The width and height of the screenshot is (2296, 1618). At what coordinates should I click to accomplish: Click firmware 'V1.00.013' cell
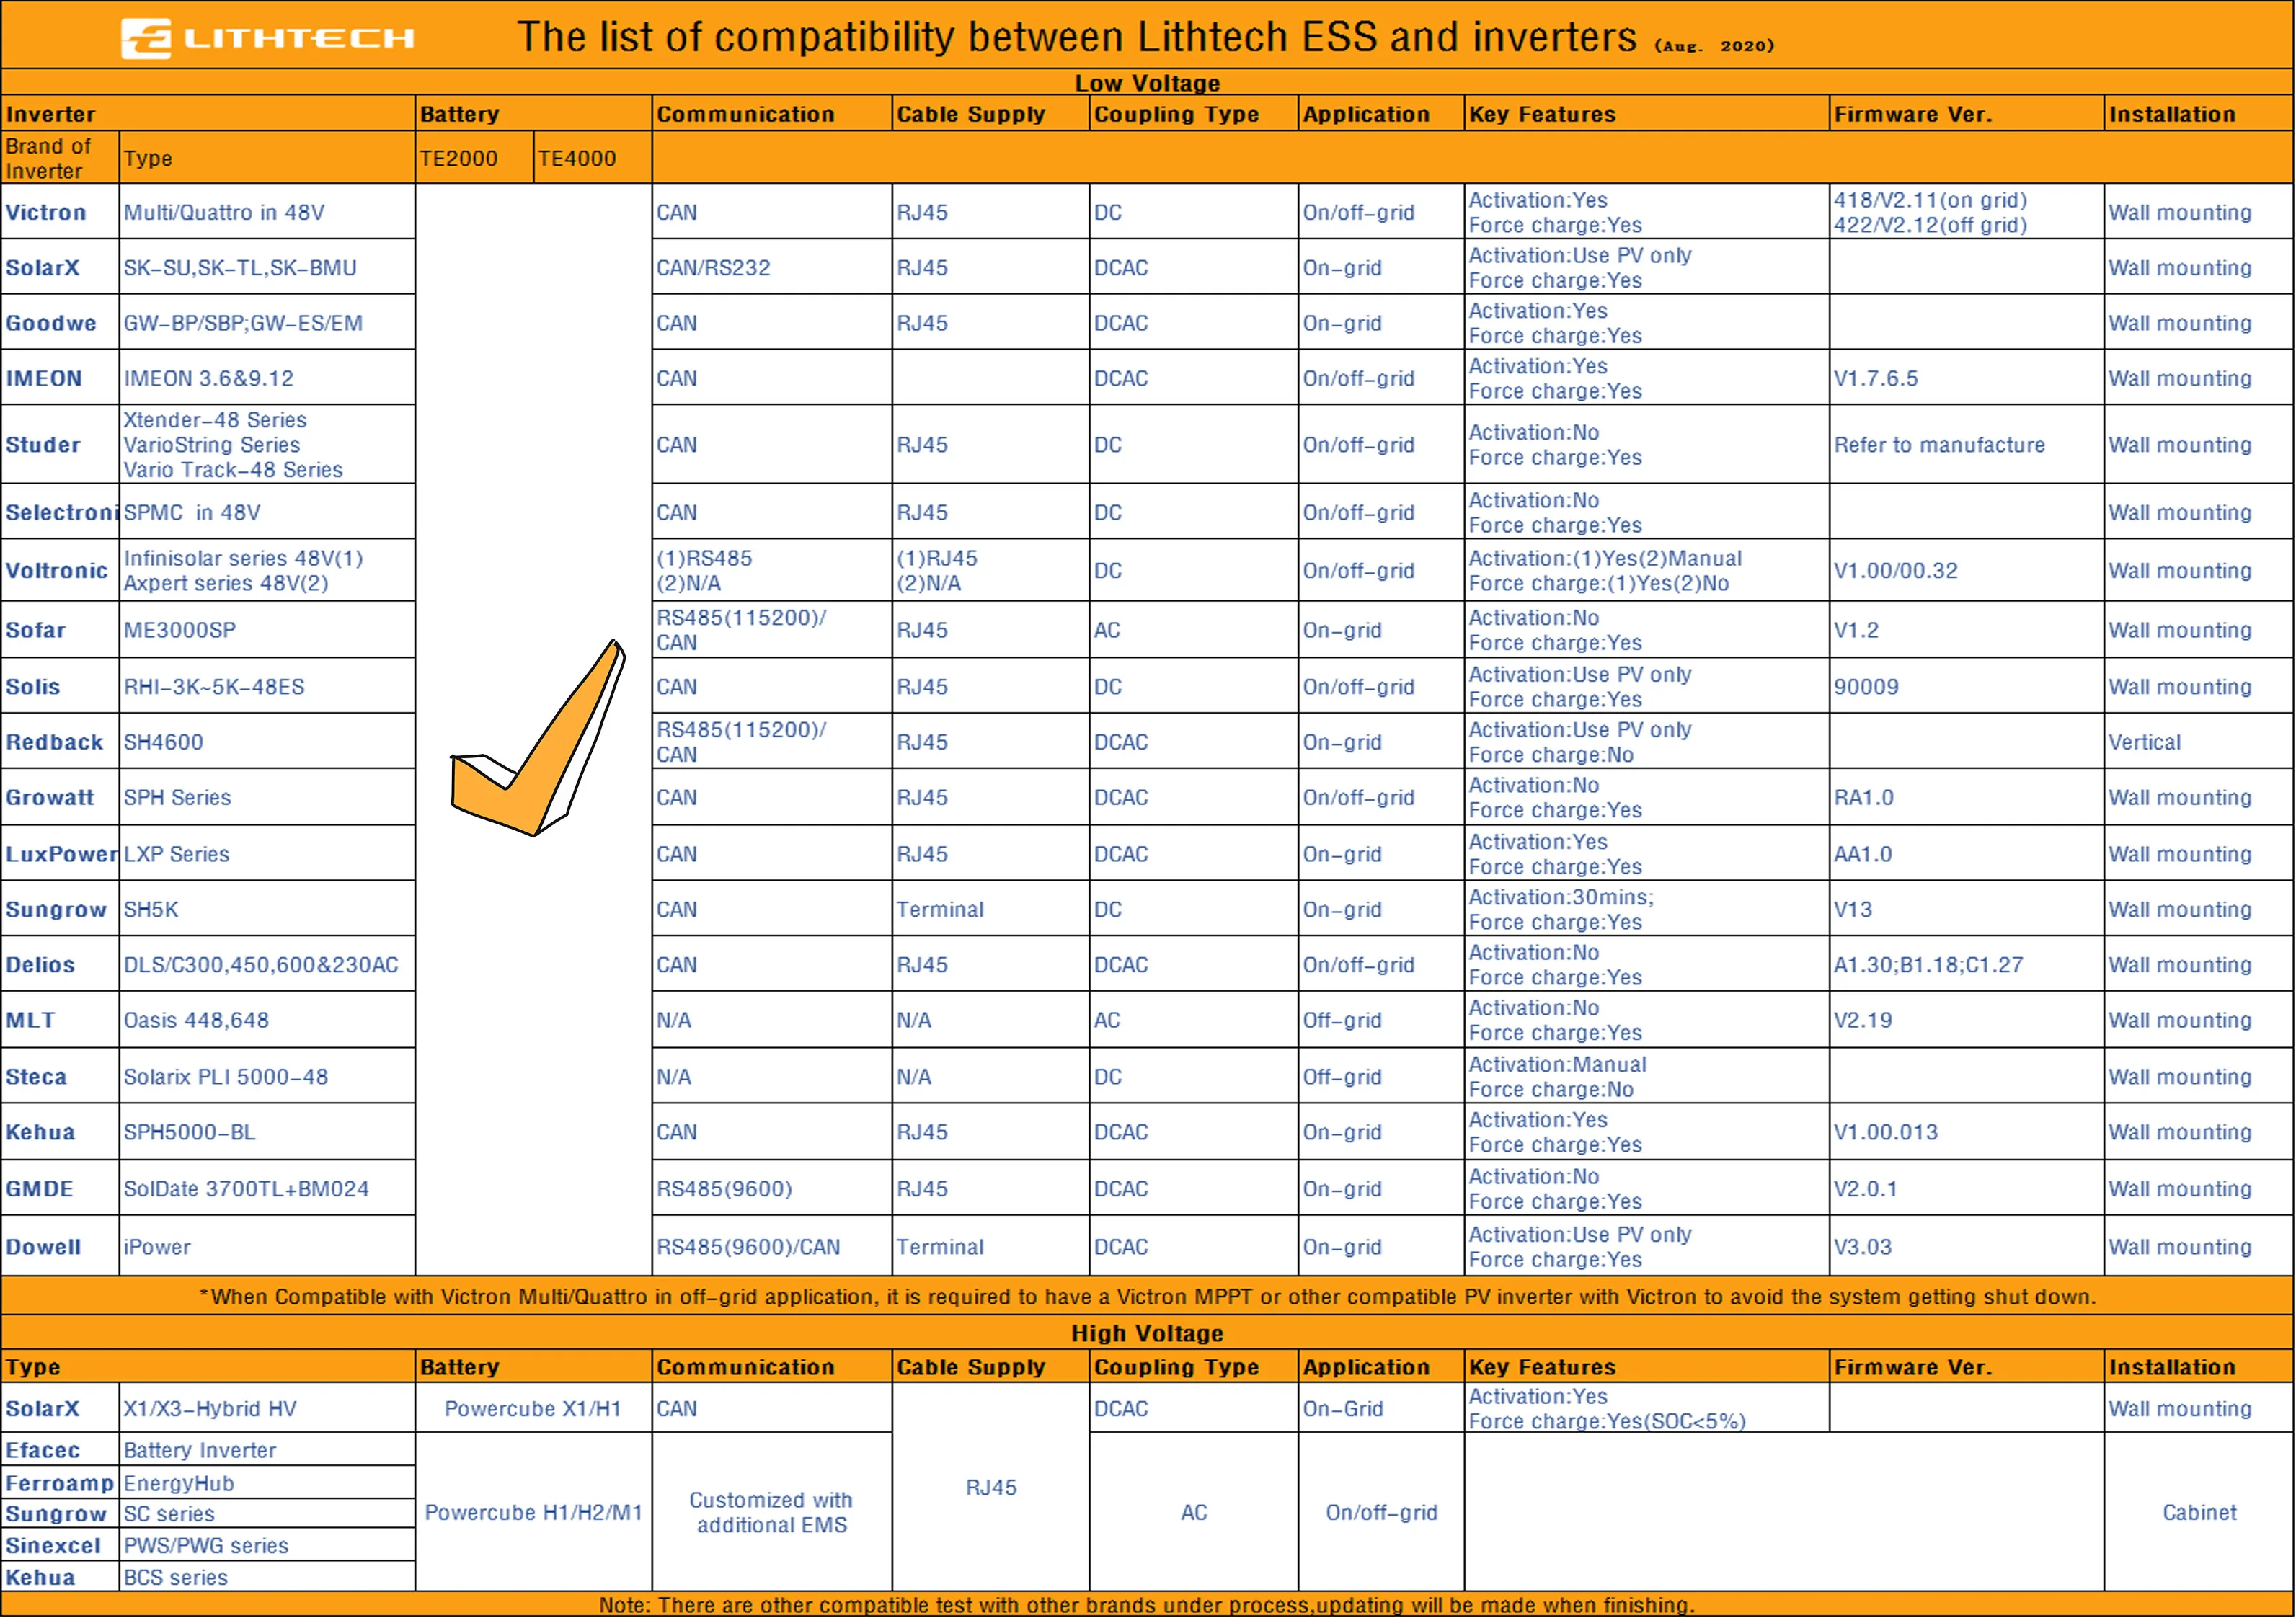pyautogui.click(x=1966, y=1132)
